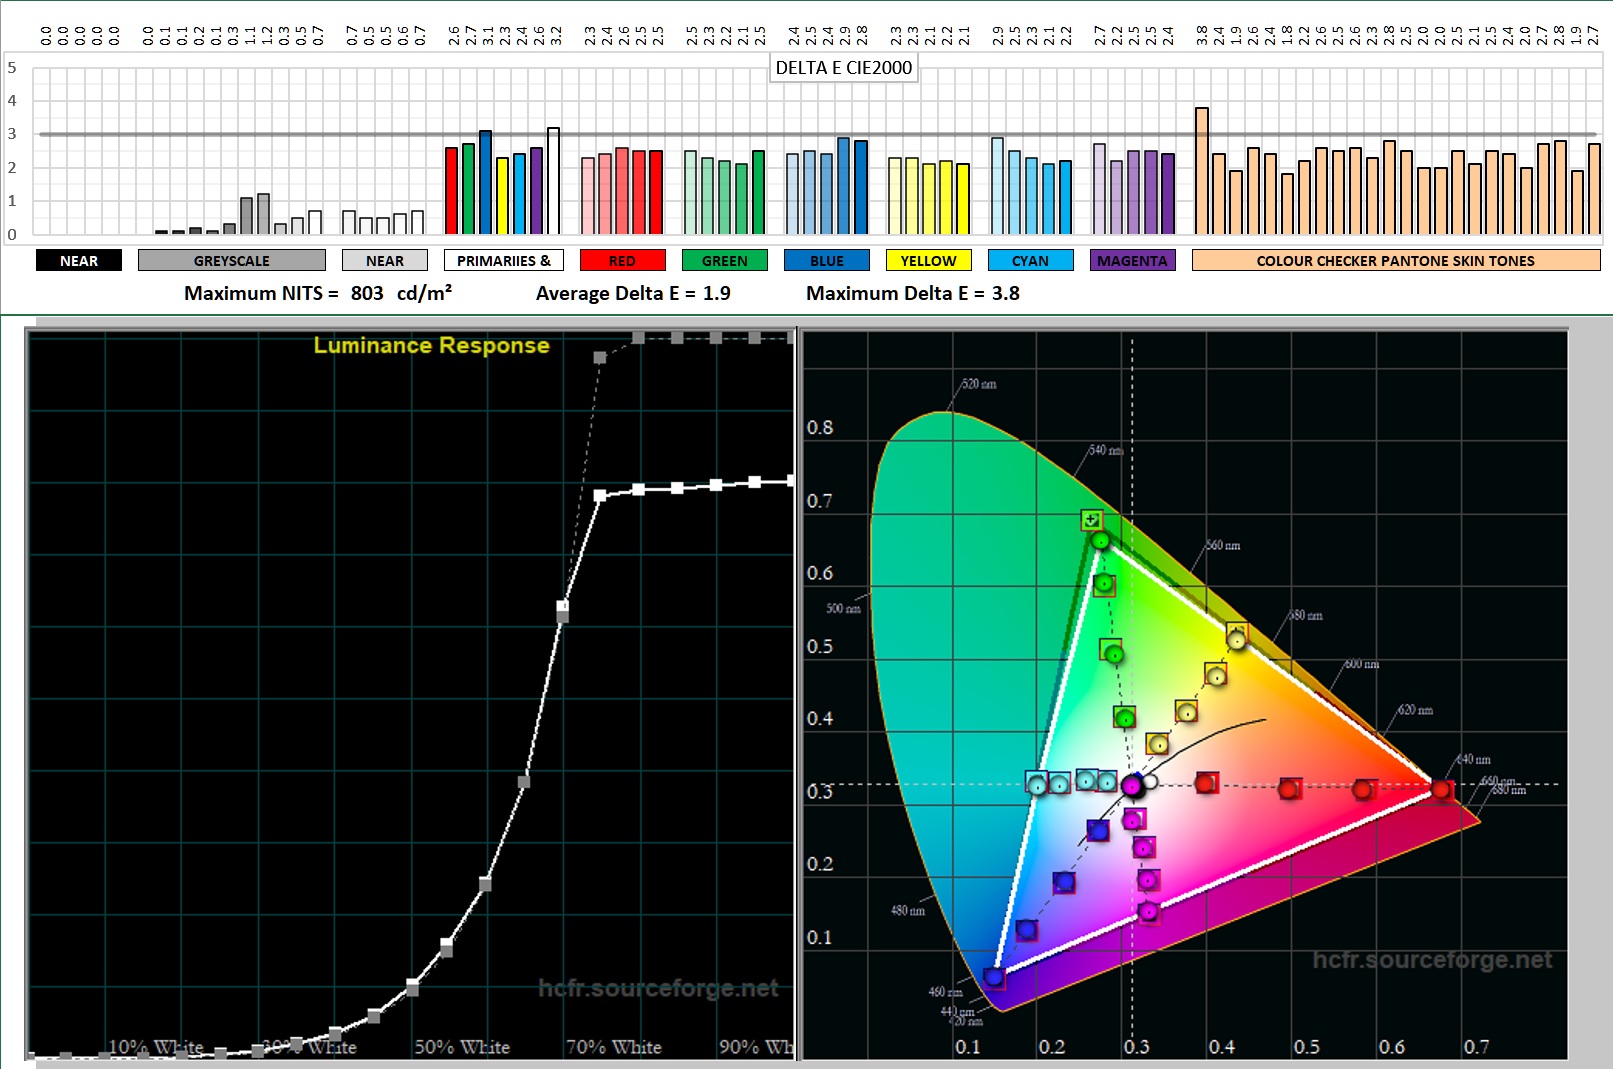Image resolution: width=1613 pixels, height=1069 pixels.
Task: Toggle visibility of the RED measurement series
Action: (622, 260)
